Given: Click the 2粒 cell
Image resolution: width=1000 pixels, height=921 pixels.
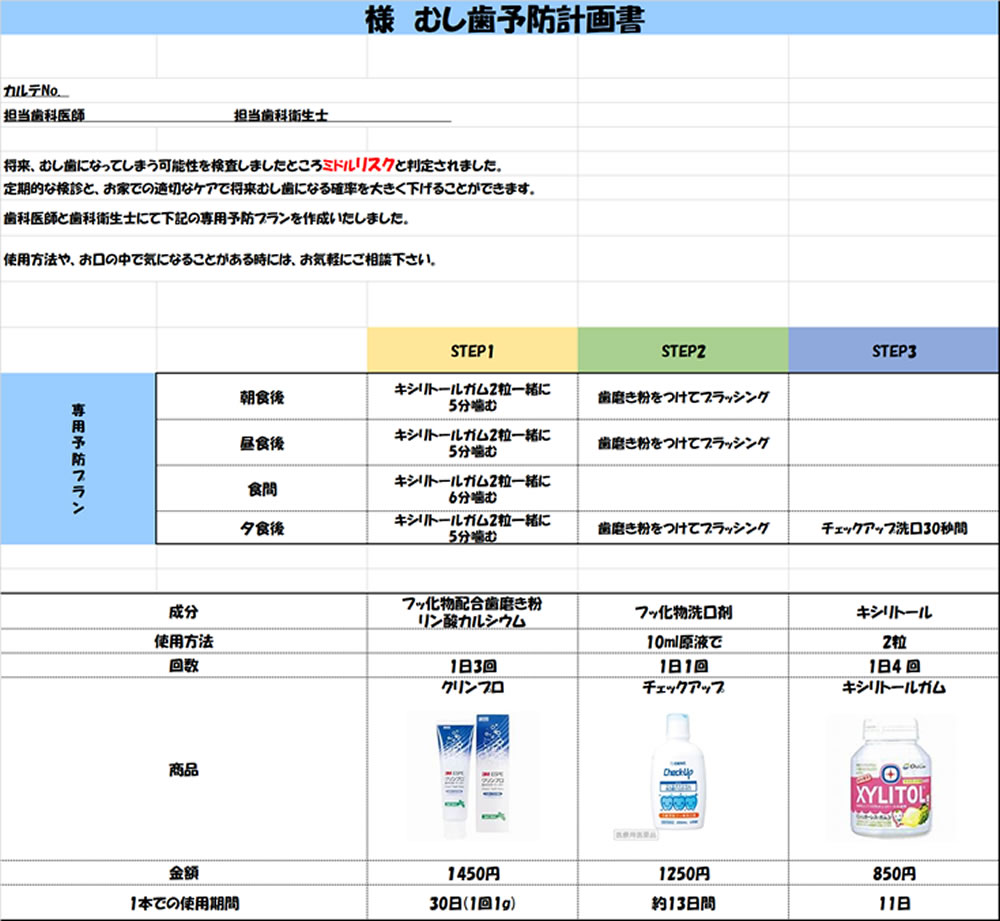Looking at the screenshot, I should coord(894,641).
